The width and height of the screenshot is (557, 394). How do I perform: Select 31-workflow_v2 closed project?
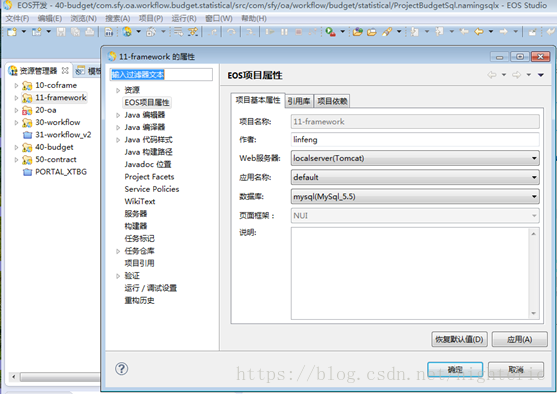[x=63, y=135]
